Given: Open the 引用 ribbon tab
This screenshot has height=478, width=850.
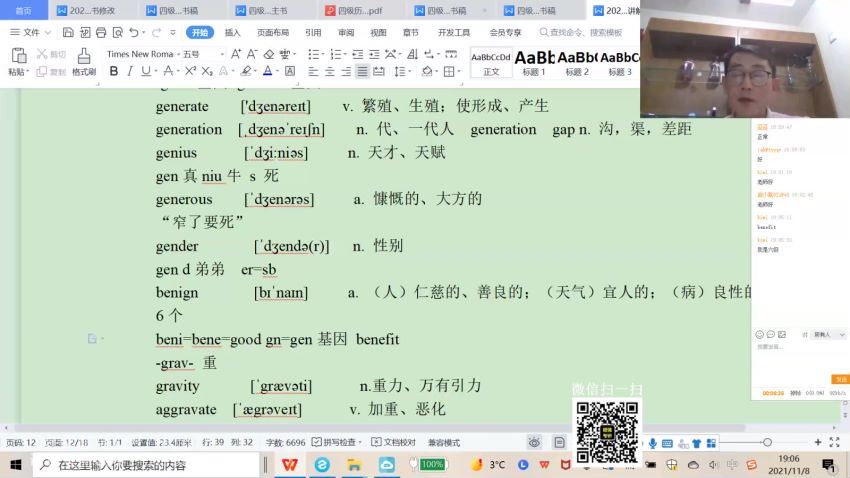Looking at the screenshot, I should click(x=313, y=33).
